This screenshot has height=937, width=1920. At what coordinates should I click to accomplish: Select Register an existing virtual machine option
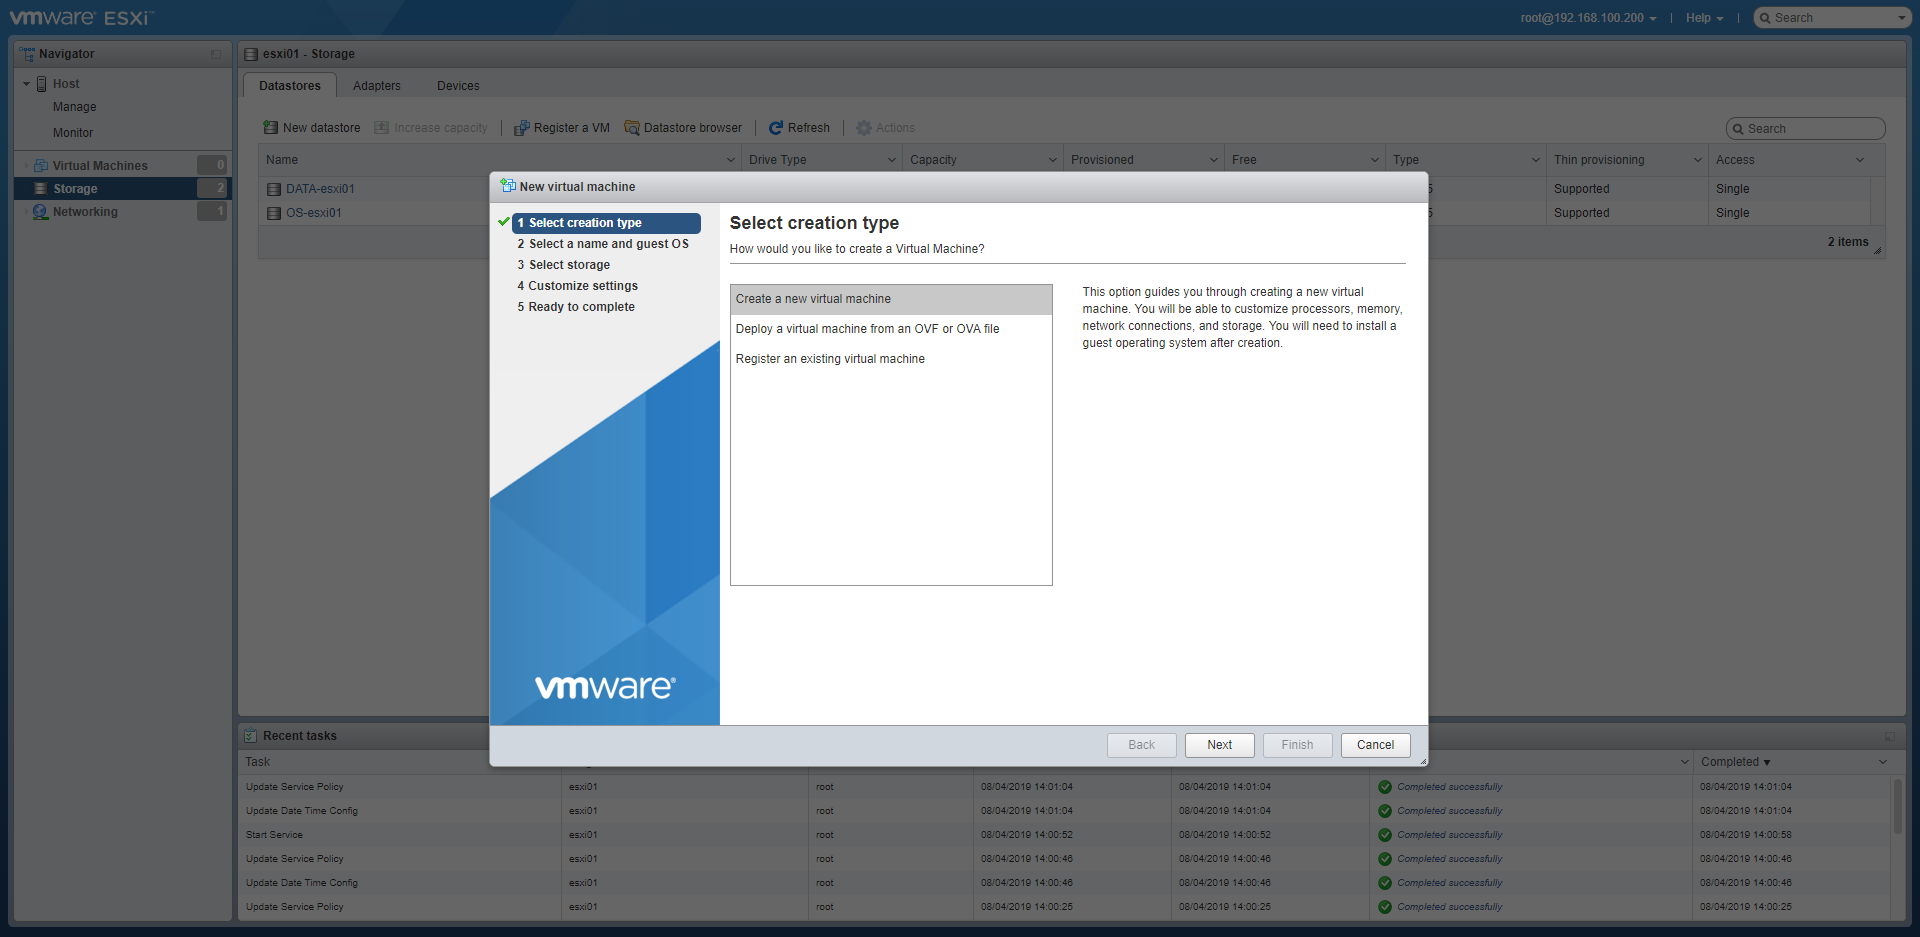[830, 359]
